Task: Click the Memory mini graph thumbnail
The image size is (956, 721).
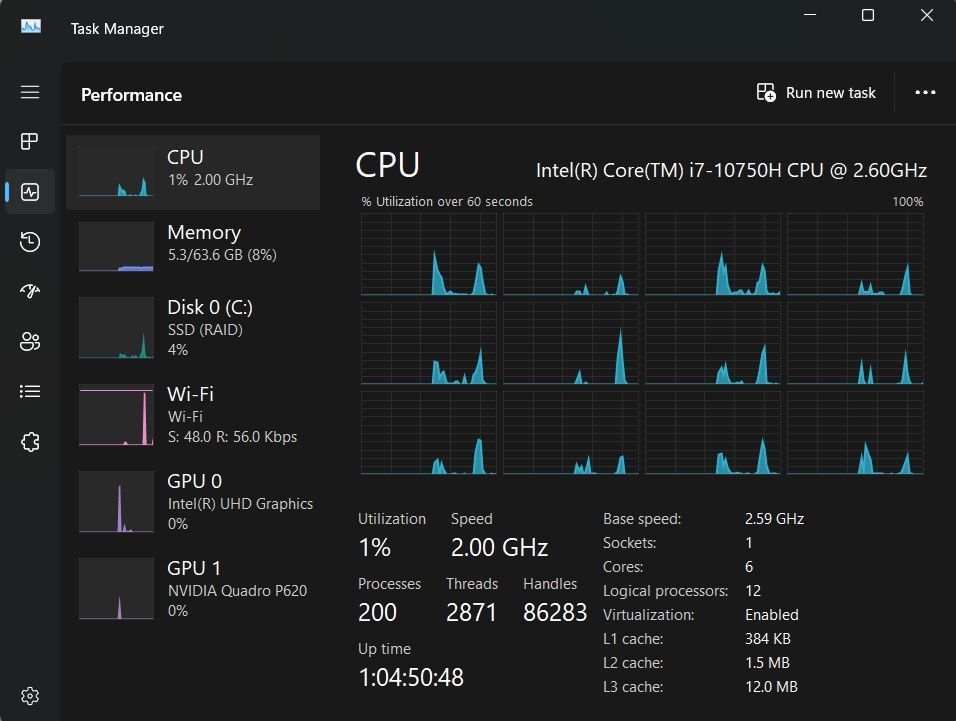Action: (116, 246)
